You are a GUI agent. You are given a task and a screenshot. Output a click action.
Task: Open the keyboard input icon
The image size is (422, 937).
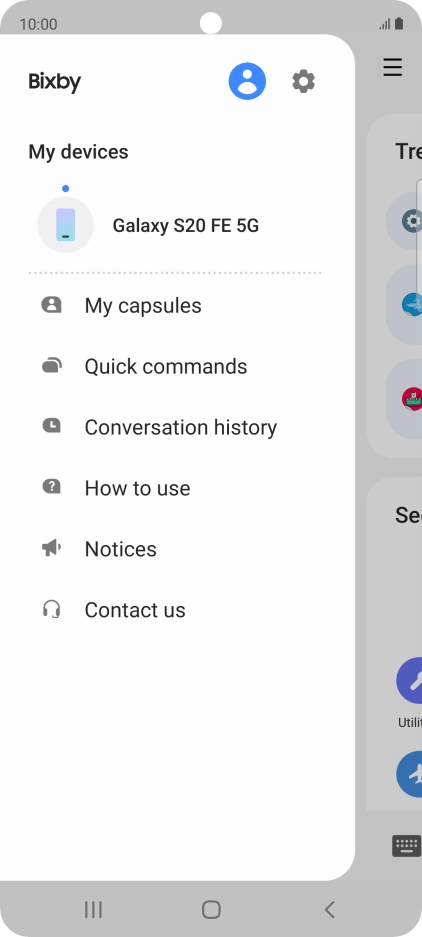click(406, 846)
